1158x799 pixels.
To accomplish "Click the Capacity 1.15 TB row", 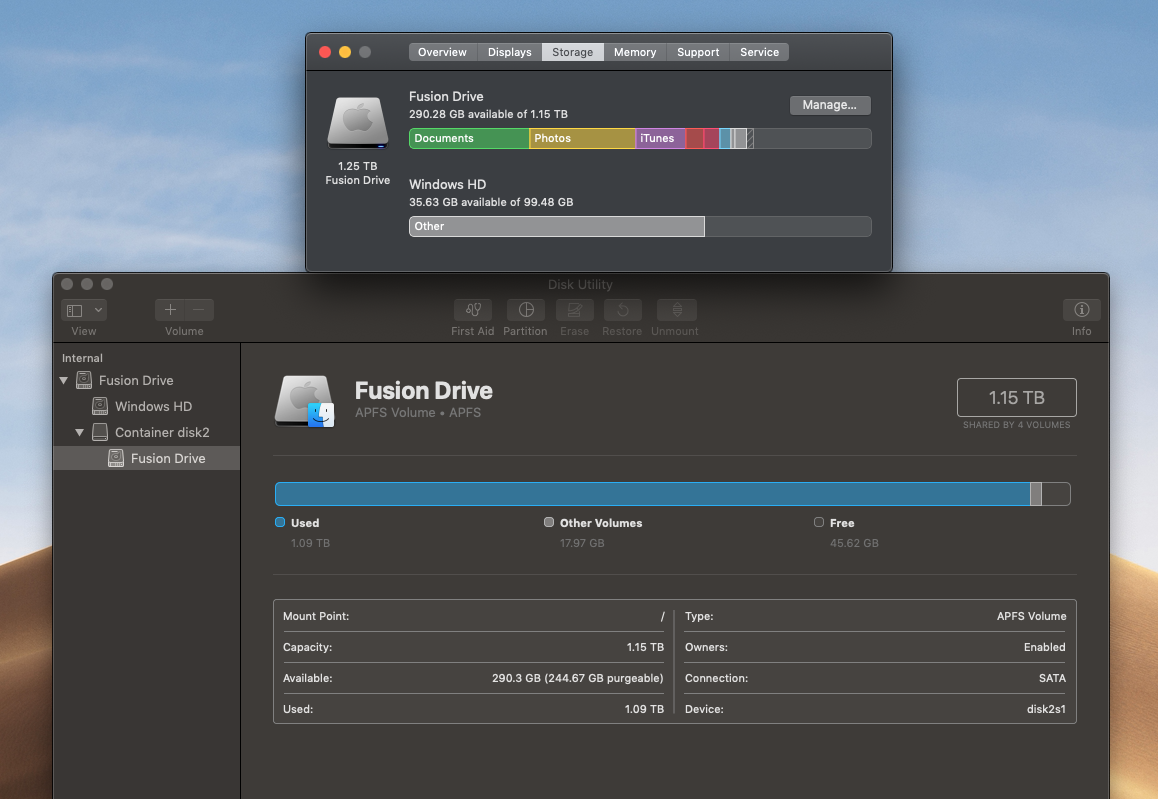I will click(x=473, y=647).
